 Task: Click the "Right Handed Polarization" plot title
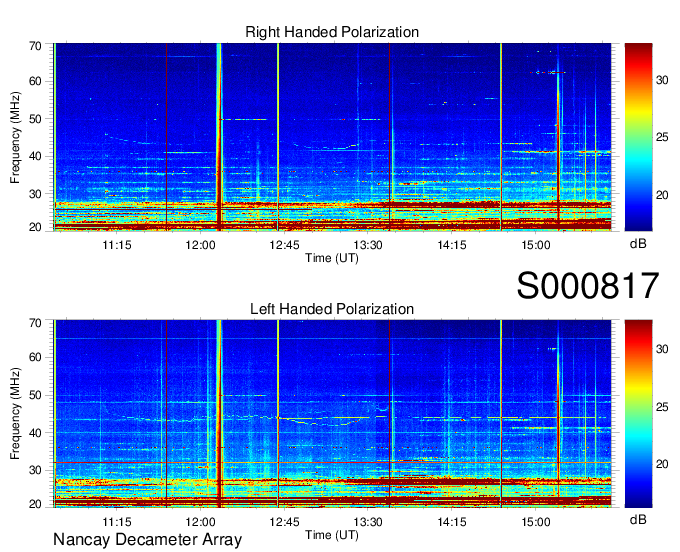(x=332, y=32)
